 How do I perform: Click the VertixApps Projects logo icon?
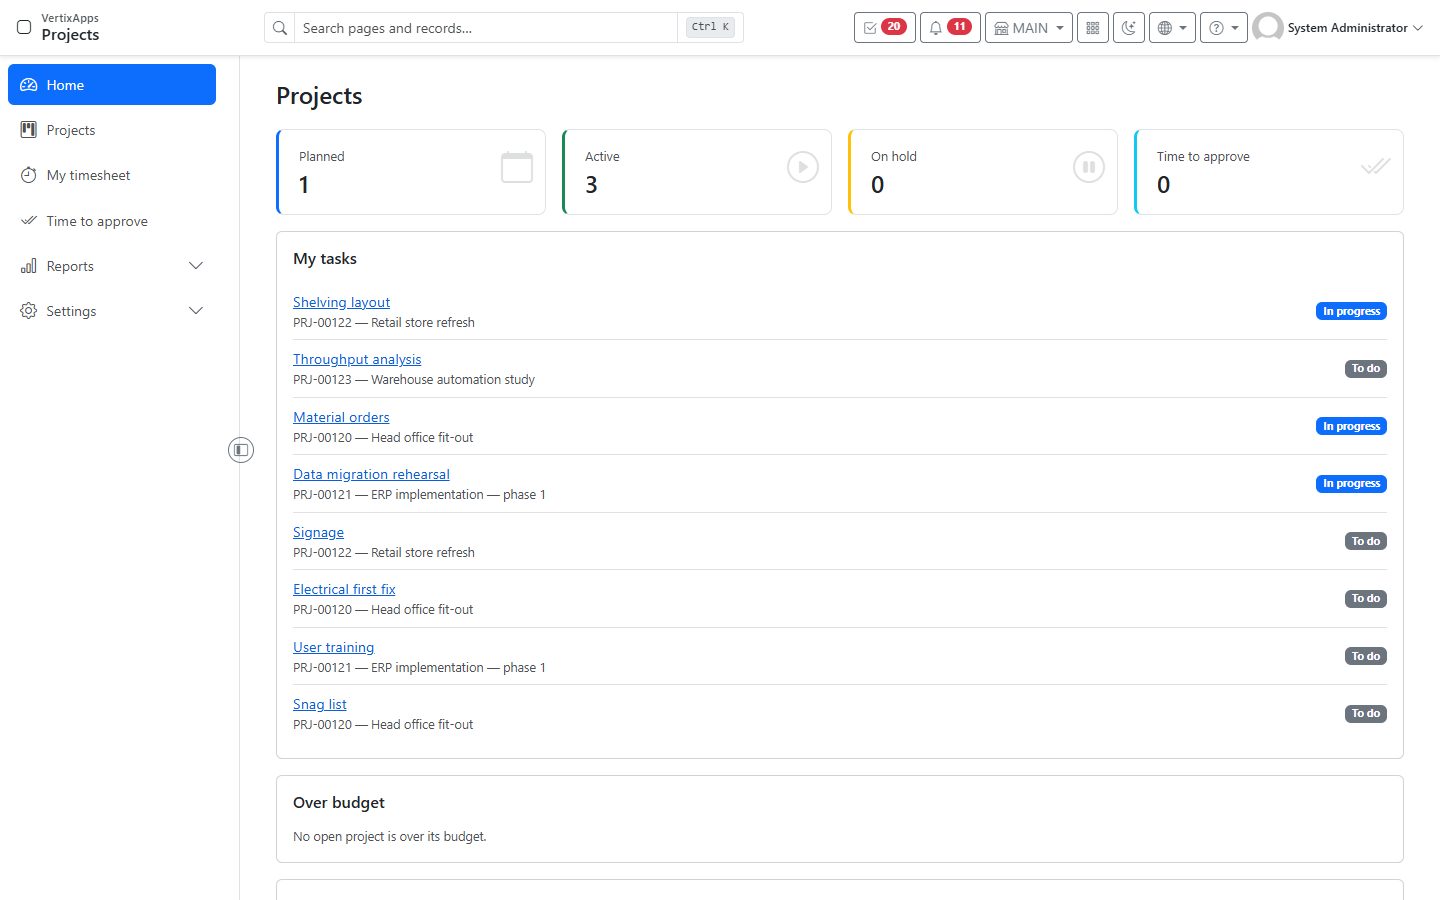[x=24, y=27]
